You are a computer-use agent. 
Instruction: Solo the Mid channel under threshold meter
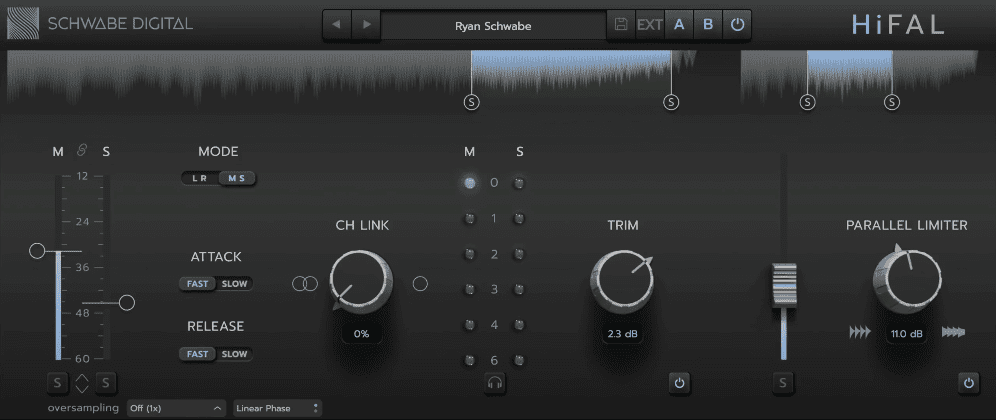57,383
